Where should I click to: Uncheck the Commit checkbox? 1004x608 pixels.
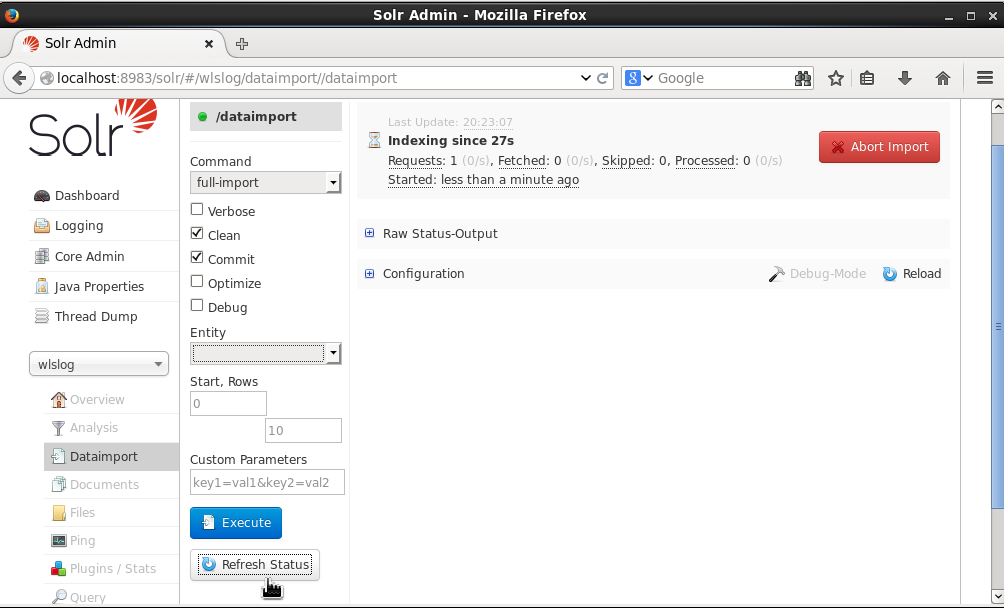197,257
